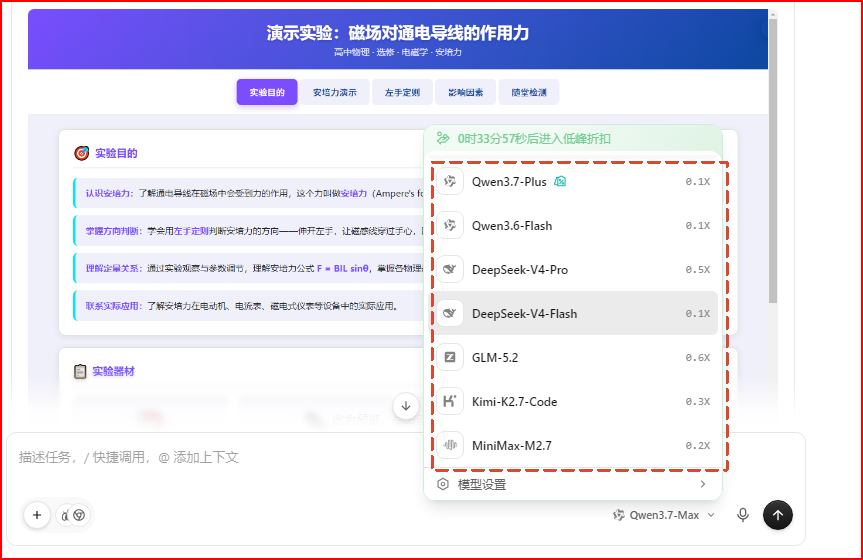
Task: Click the clipboard icon beside 实验器材
Action: click(x=80, y=371)
